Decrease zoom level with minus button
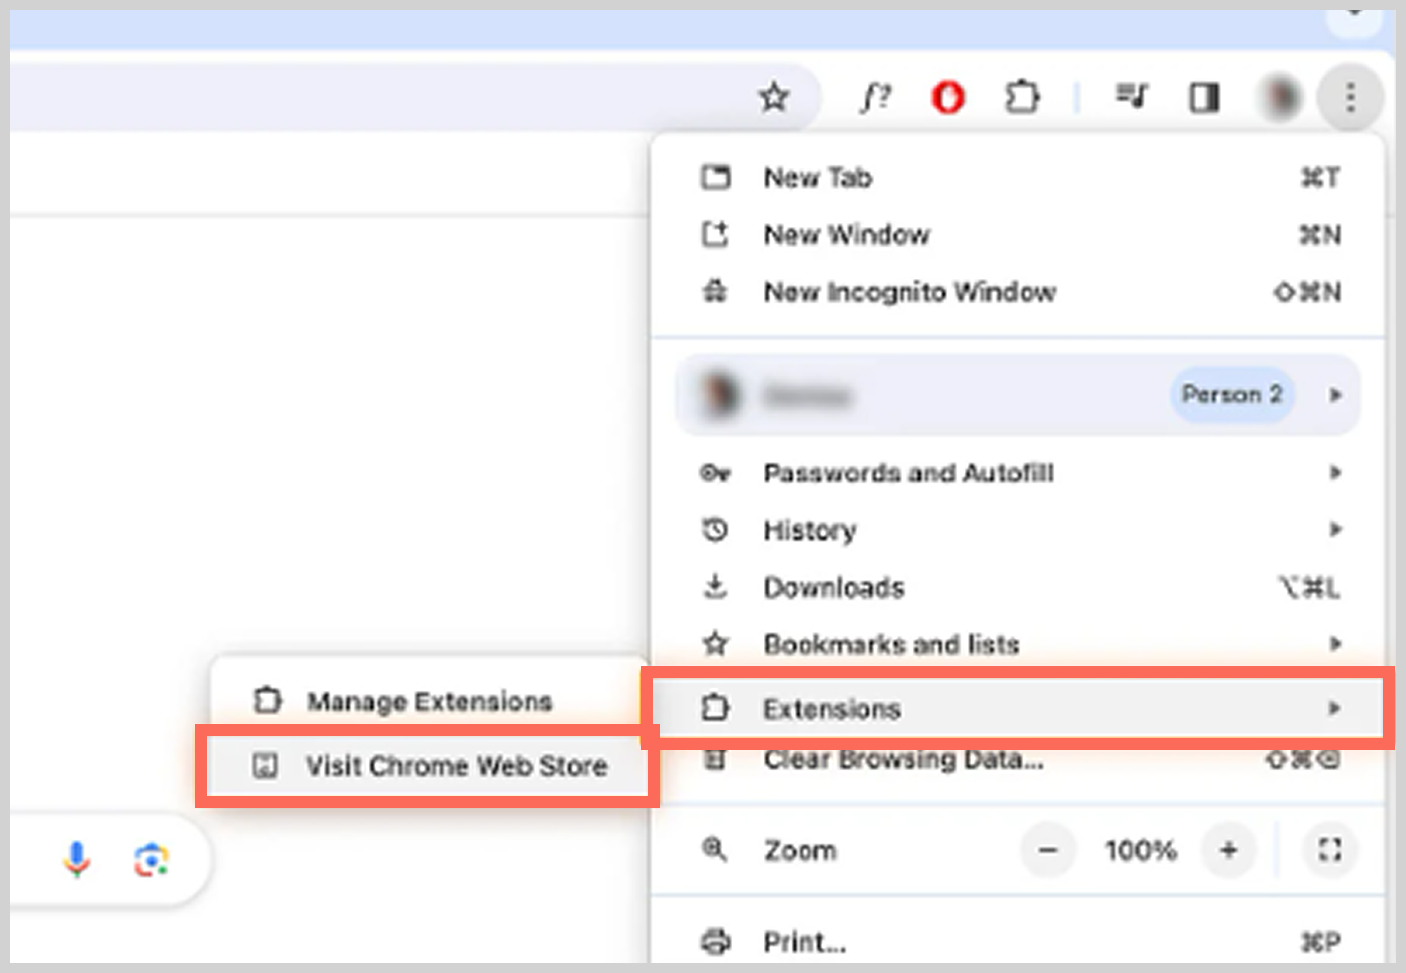 [x=1047, y=850]
